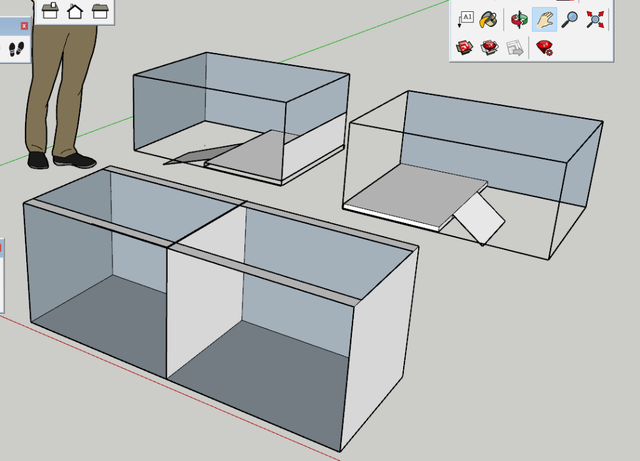
Task: Choose the Zoom magnifier tool
Action: click(570, 18)
